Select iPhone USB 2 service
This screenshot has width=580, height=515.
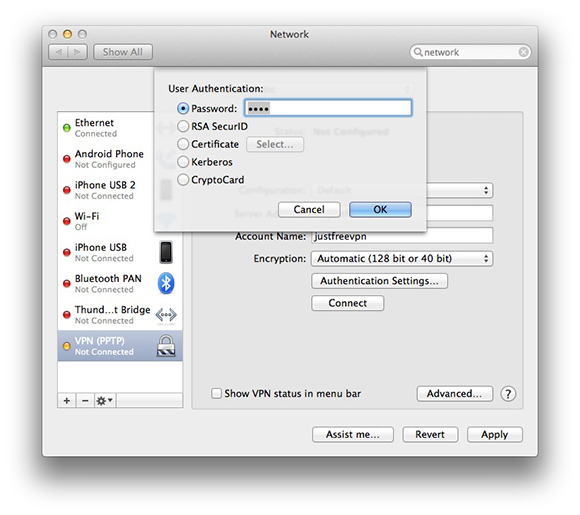(106, 190)
